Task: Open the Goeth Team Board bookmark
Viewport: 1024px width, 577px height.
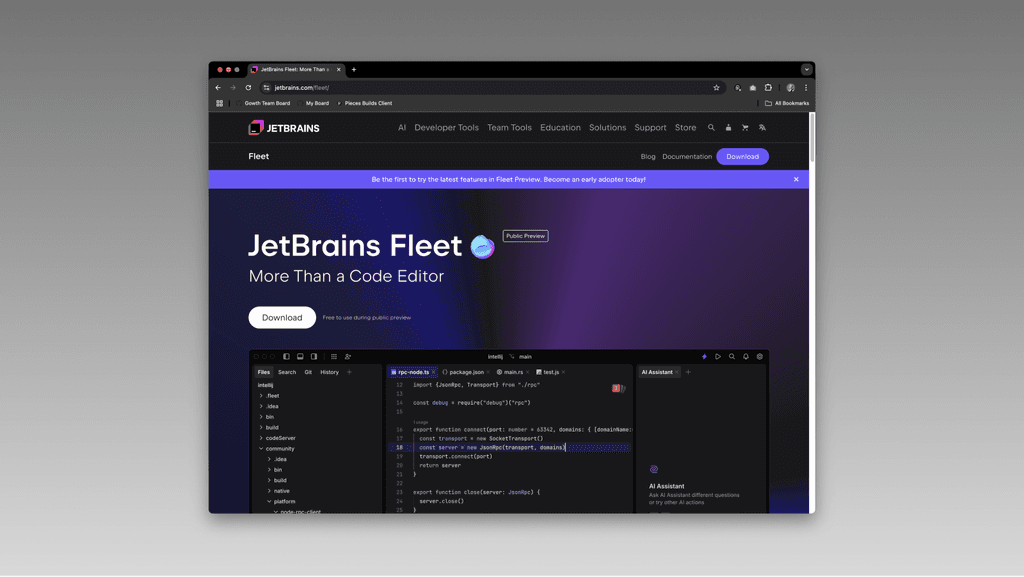Action: point(263,103)
